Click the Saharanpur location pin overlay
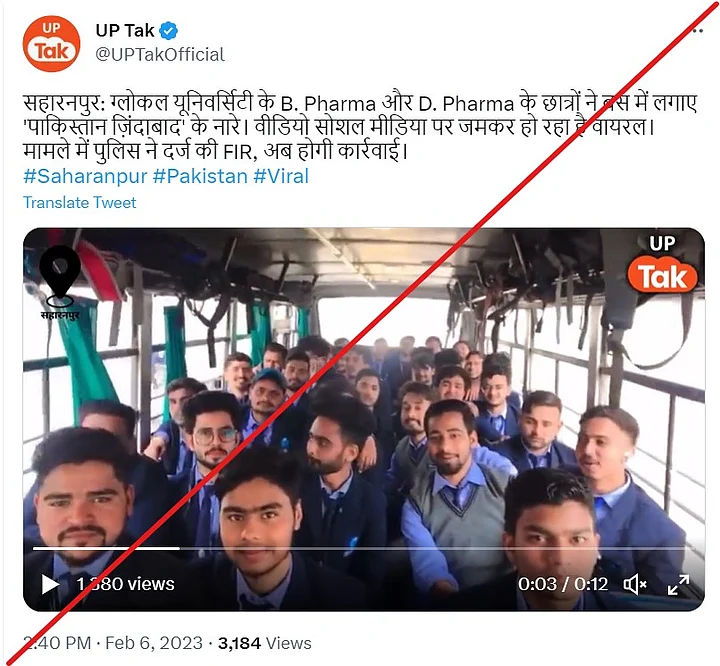 click(60, 282)
